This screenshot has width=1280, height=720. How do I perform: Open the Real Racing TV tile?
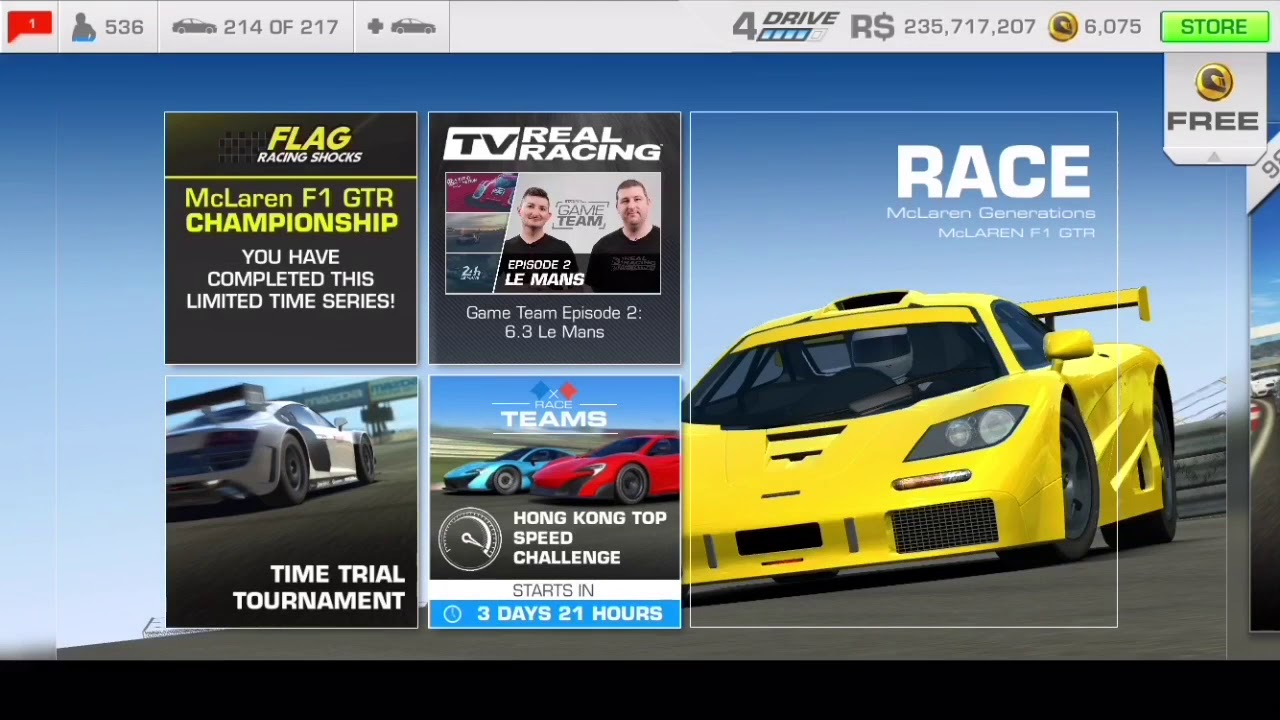[x=554, y=238]
